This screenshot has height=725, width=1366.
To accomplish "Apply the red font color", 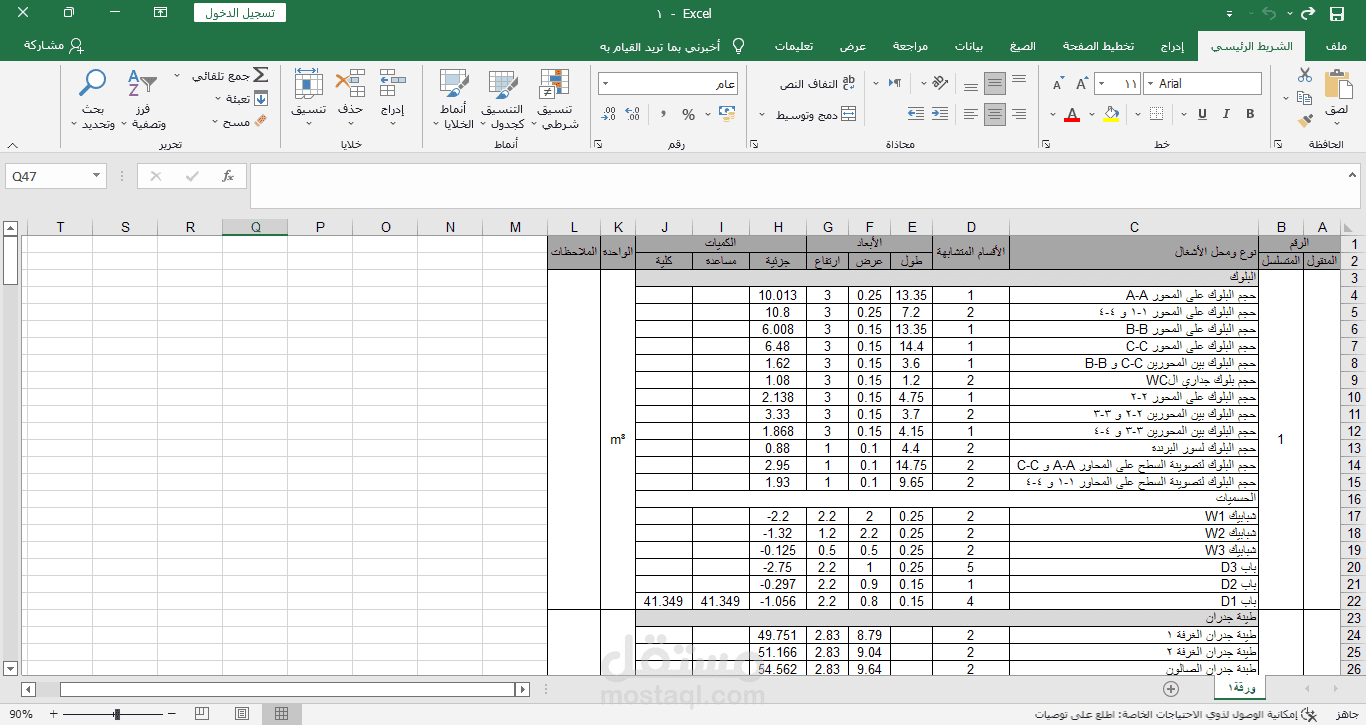I will click(1072, 114).
